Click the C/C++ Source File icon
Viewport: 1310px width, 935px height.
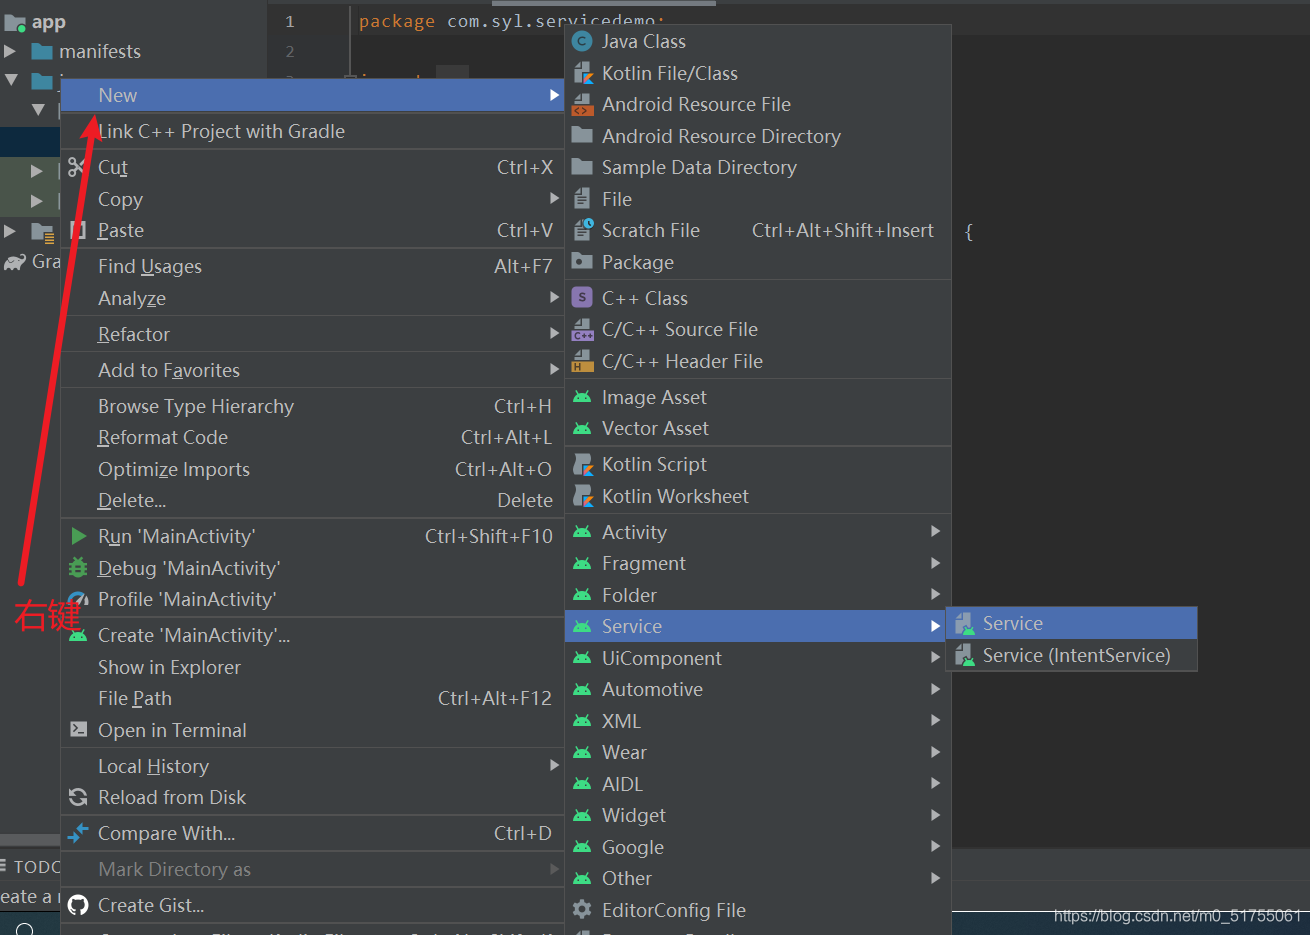coord(582,329)
